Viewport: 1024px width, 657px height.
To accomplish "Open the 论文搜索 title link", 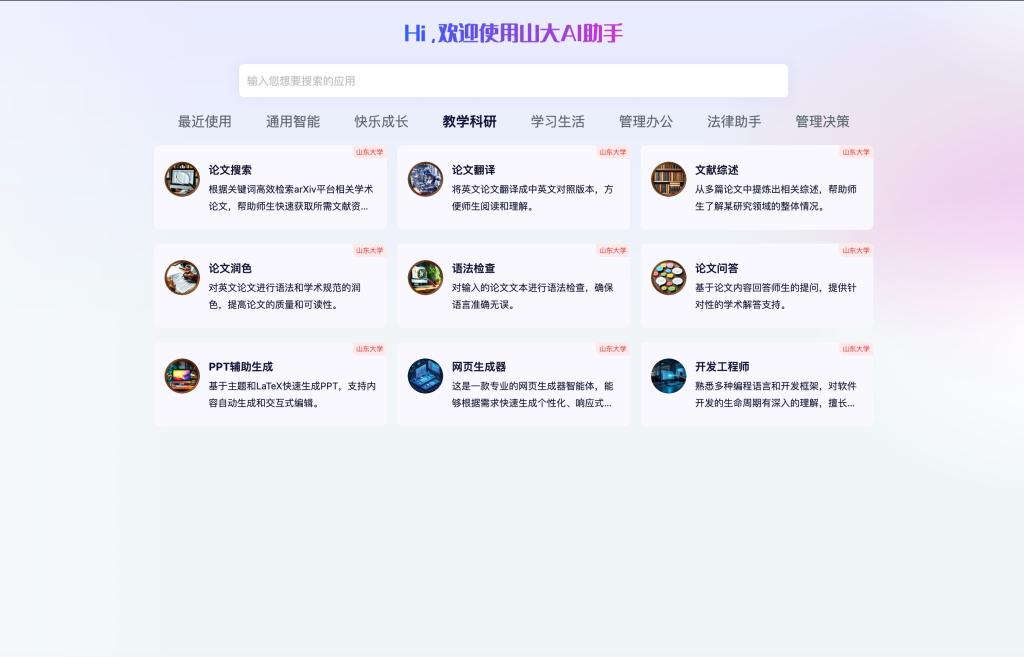I will (x=230, y=170).
